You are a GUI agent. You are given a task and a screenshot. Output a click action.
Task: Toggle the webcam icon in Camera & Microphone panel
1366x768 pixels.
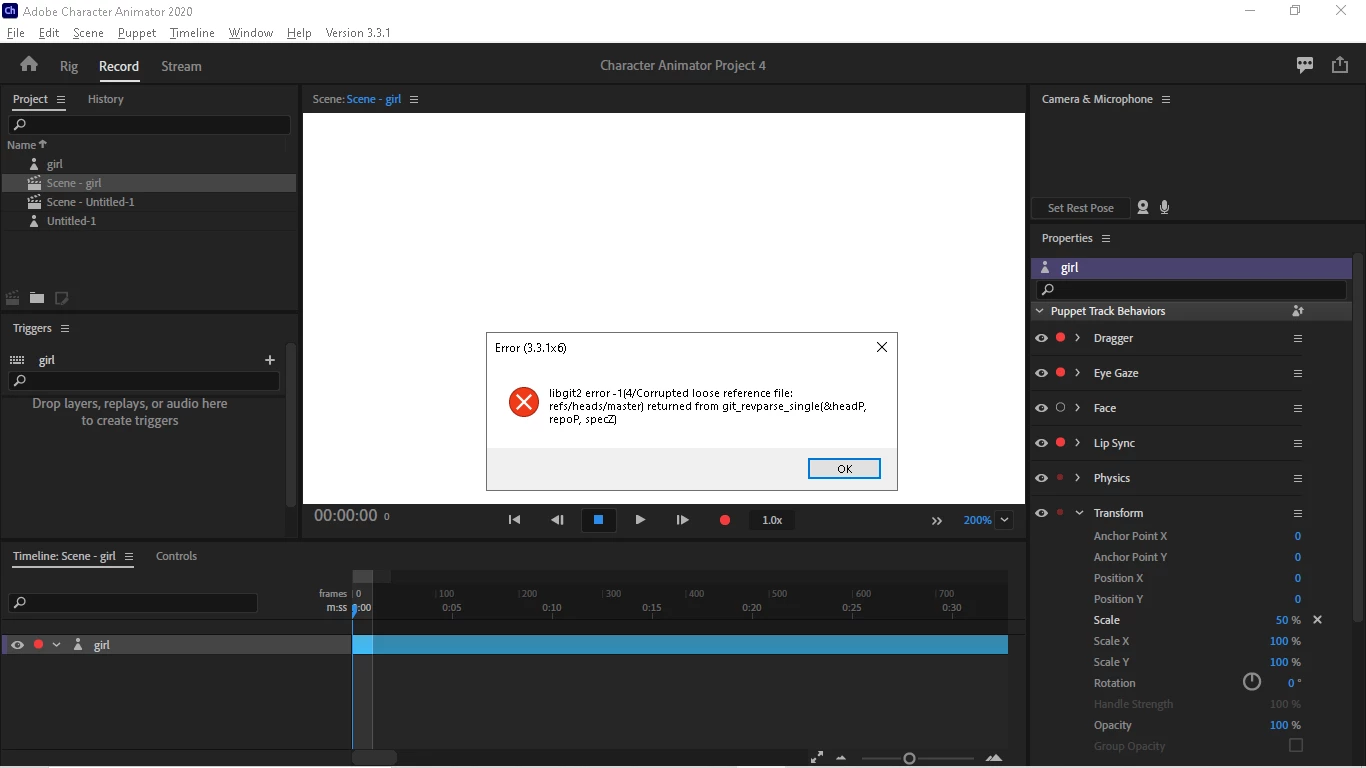pos(1143,208)
